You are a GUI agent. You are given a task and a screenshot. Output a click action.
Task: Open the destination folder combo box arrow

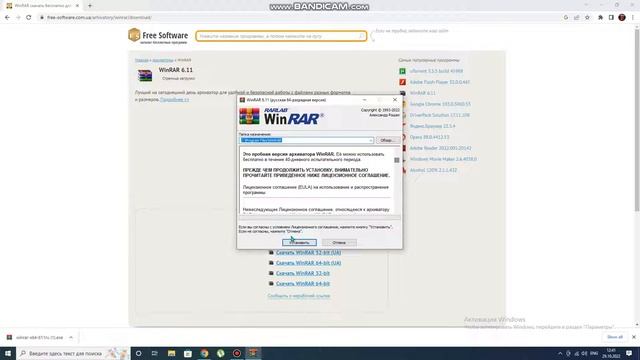point(371,140)
